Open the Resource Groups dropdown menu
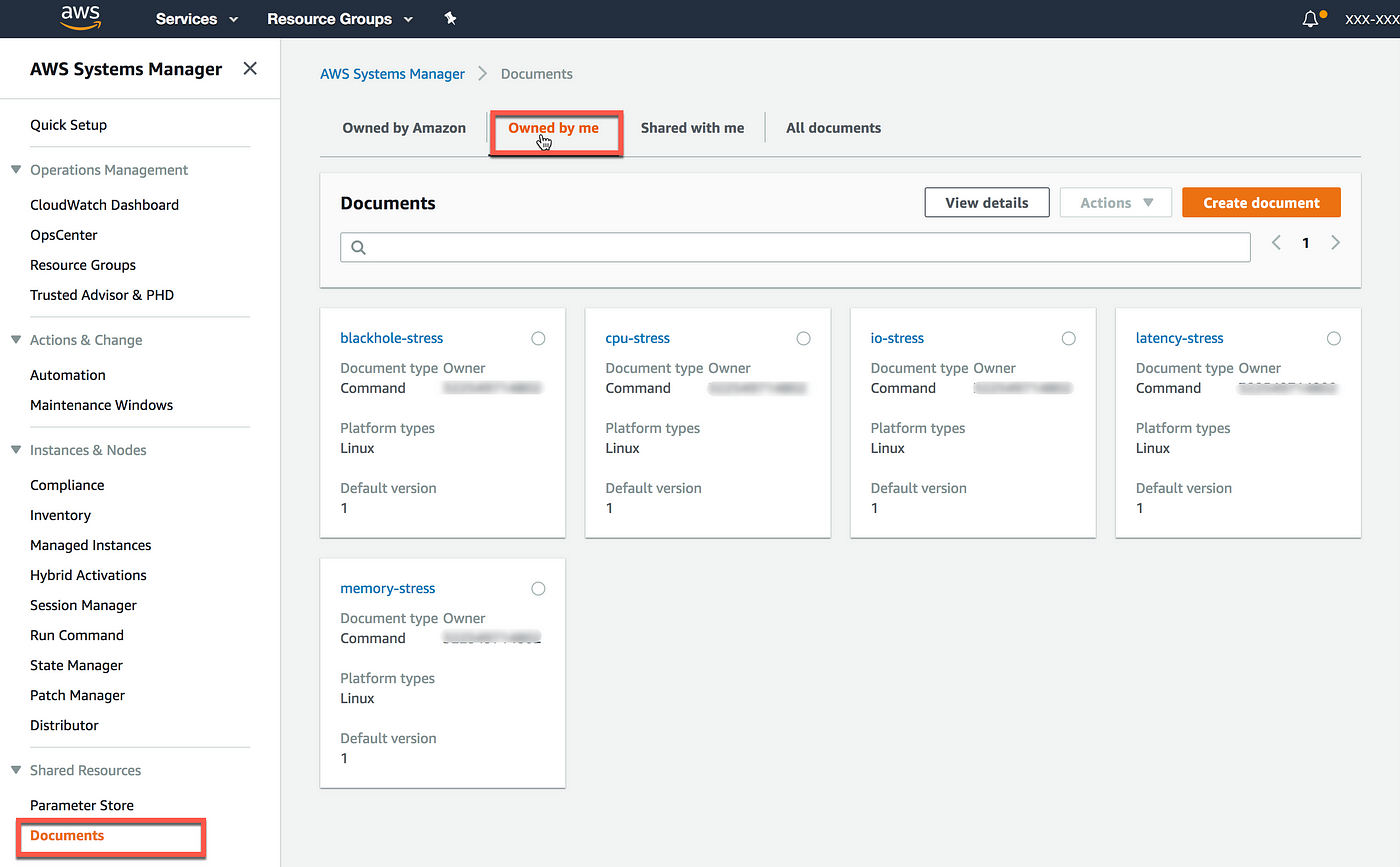The width and height of the screenshot is (1400, 867). click(340, 19)
